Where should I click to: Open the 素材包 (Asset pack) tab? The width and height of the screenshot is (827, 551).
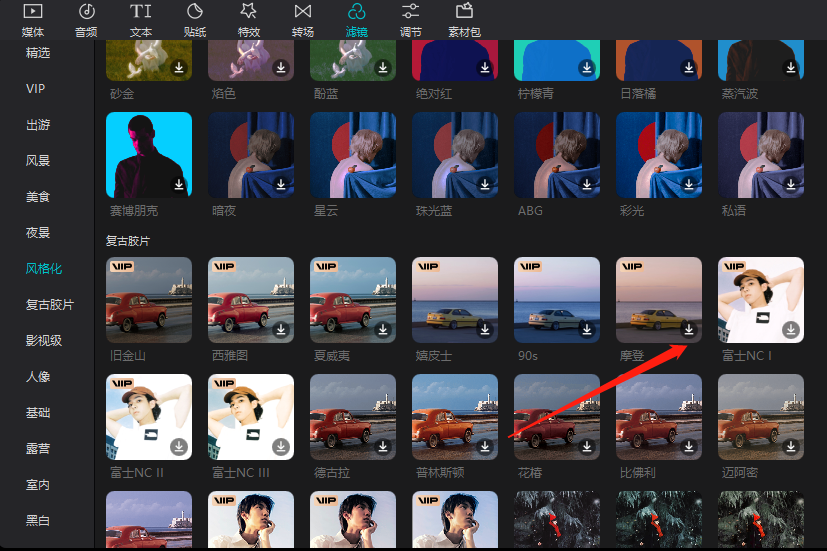click(x=464, y=18)
